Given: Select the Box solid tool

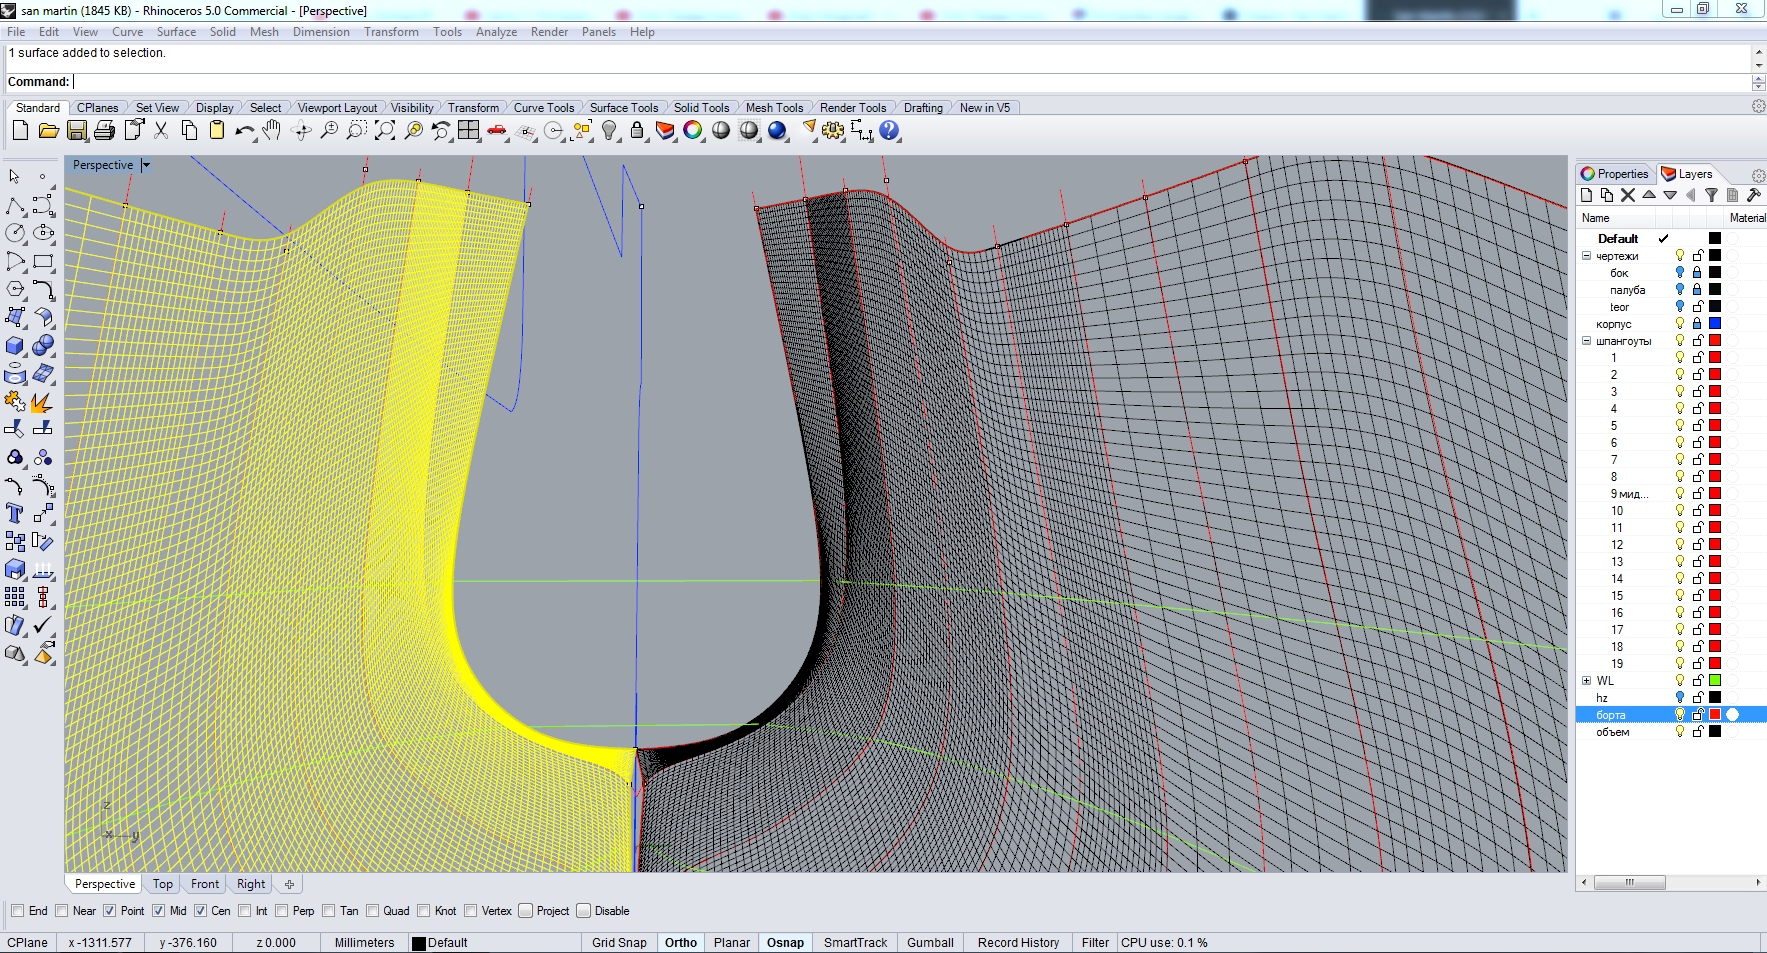Looking at the screenshot, I should [15, 346].
